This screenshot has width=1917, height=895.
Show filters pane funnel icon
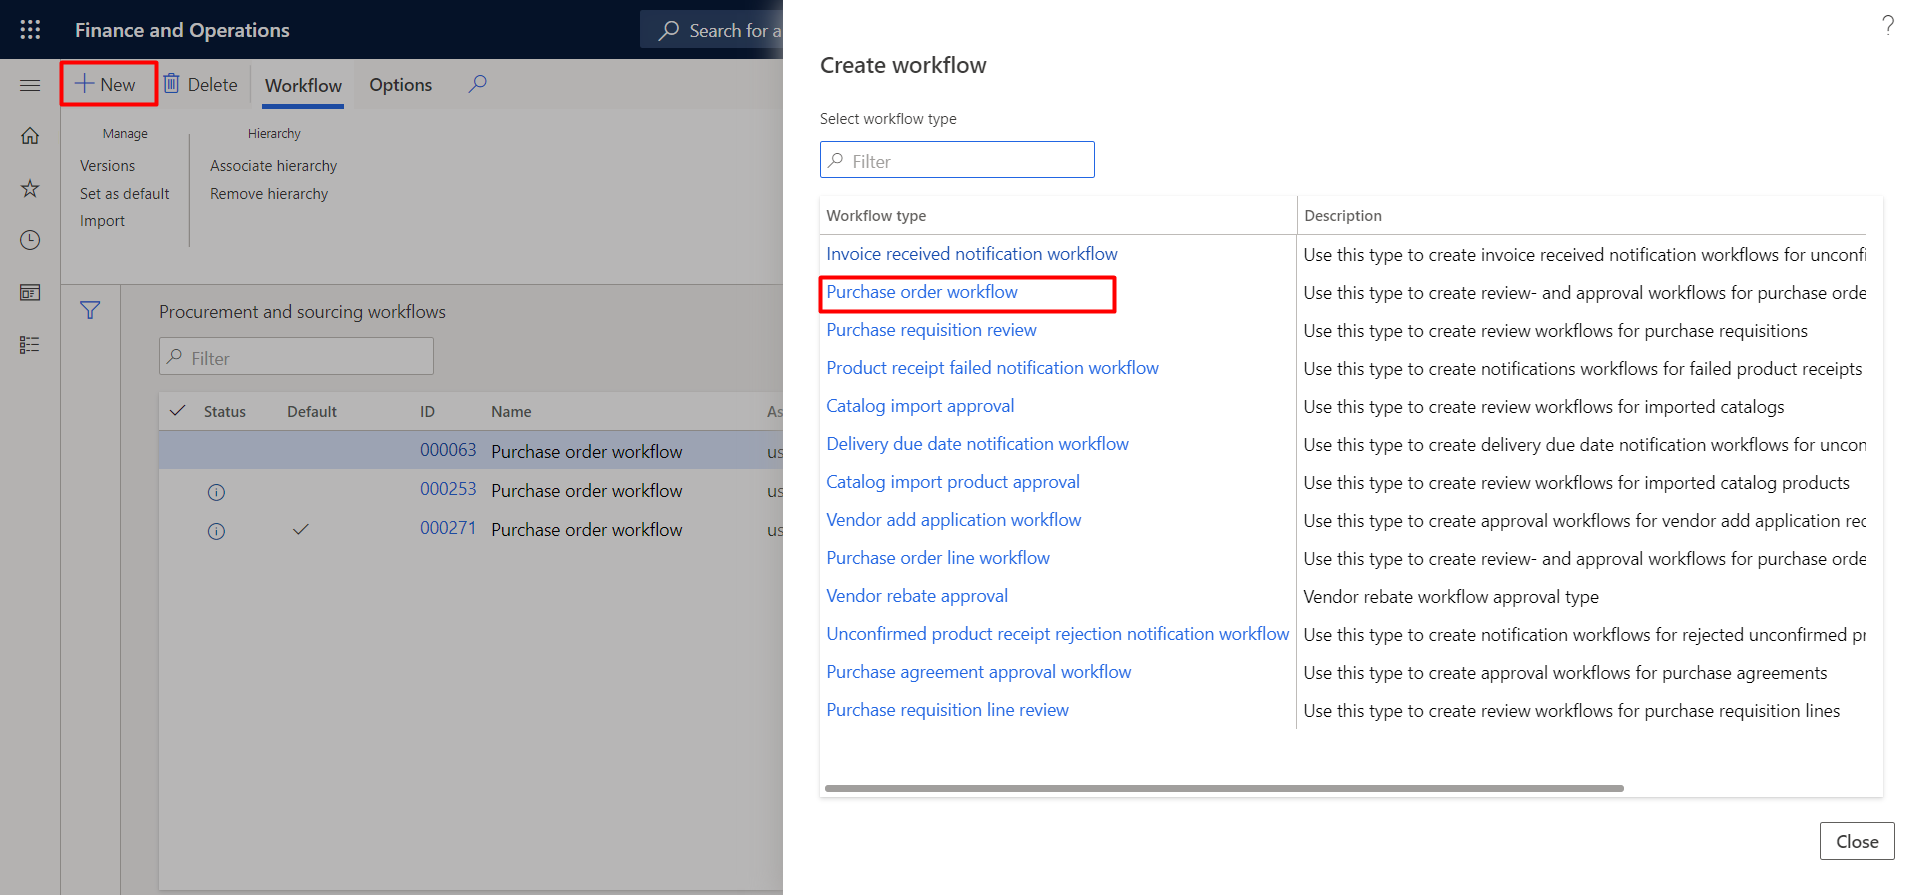click(90, 311)
